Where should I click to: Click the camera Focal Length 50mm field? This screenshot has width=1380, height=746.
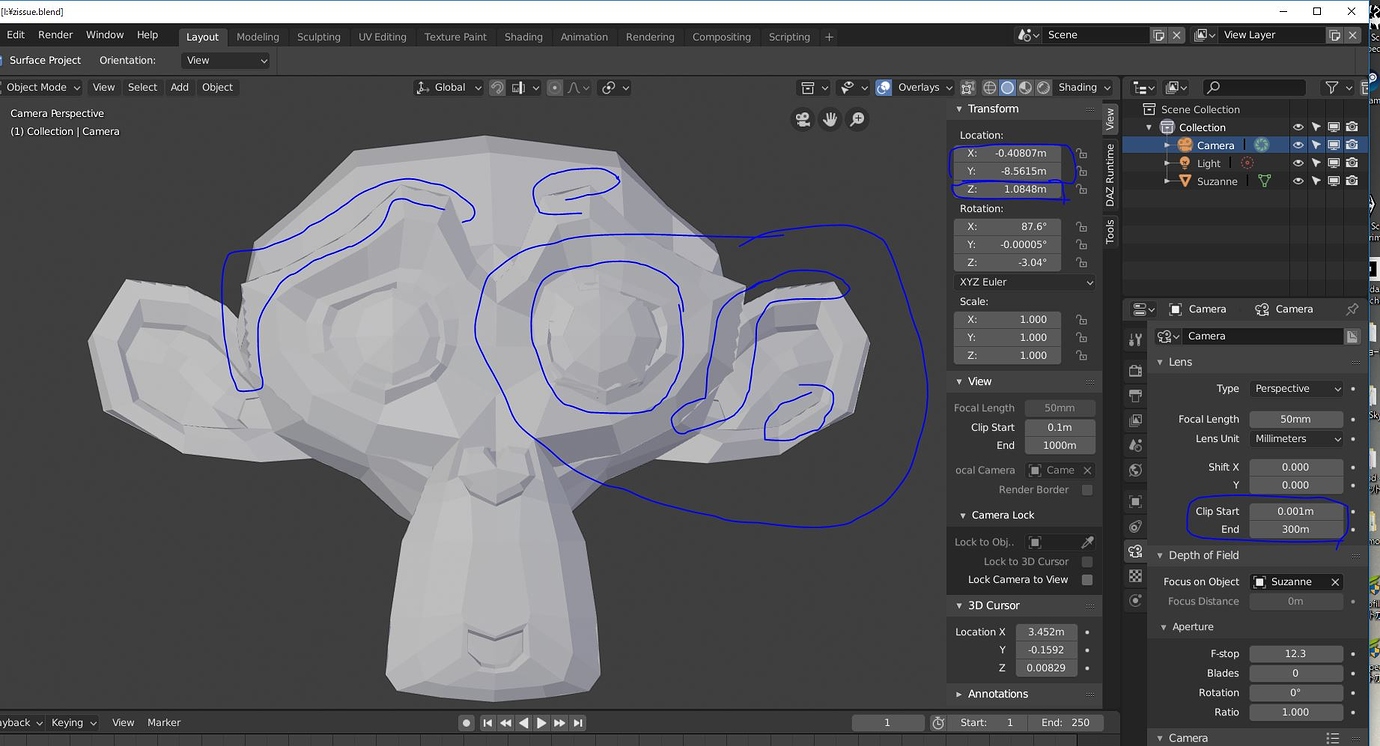1296,420
